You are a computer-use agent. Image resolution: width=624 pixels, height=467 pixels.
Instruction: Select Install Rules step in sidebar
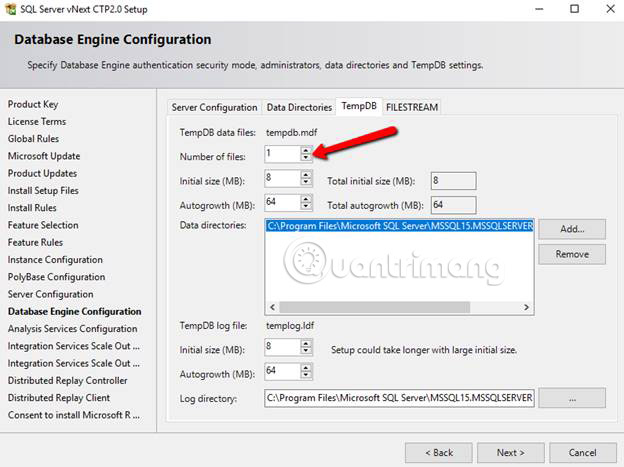pyautogui.click(x=32, y=208)
